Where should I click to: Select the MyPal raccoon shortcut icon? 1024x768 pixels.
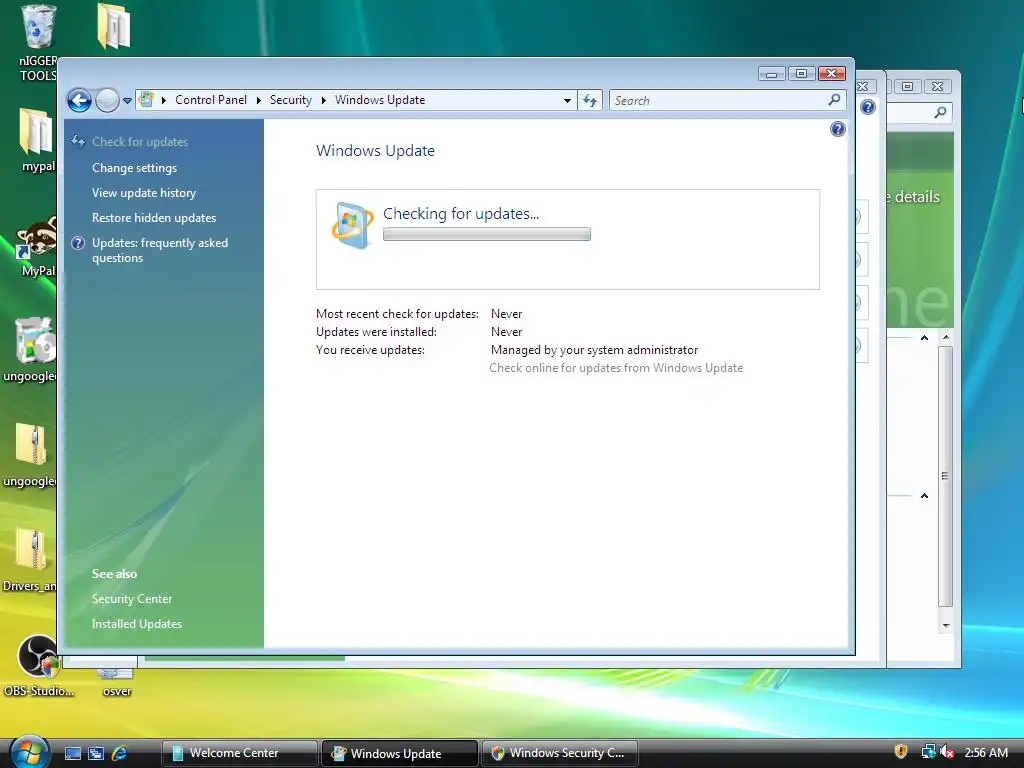pyautogui.click(x=37, y=238)
